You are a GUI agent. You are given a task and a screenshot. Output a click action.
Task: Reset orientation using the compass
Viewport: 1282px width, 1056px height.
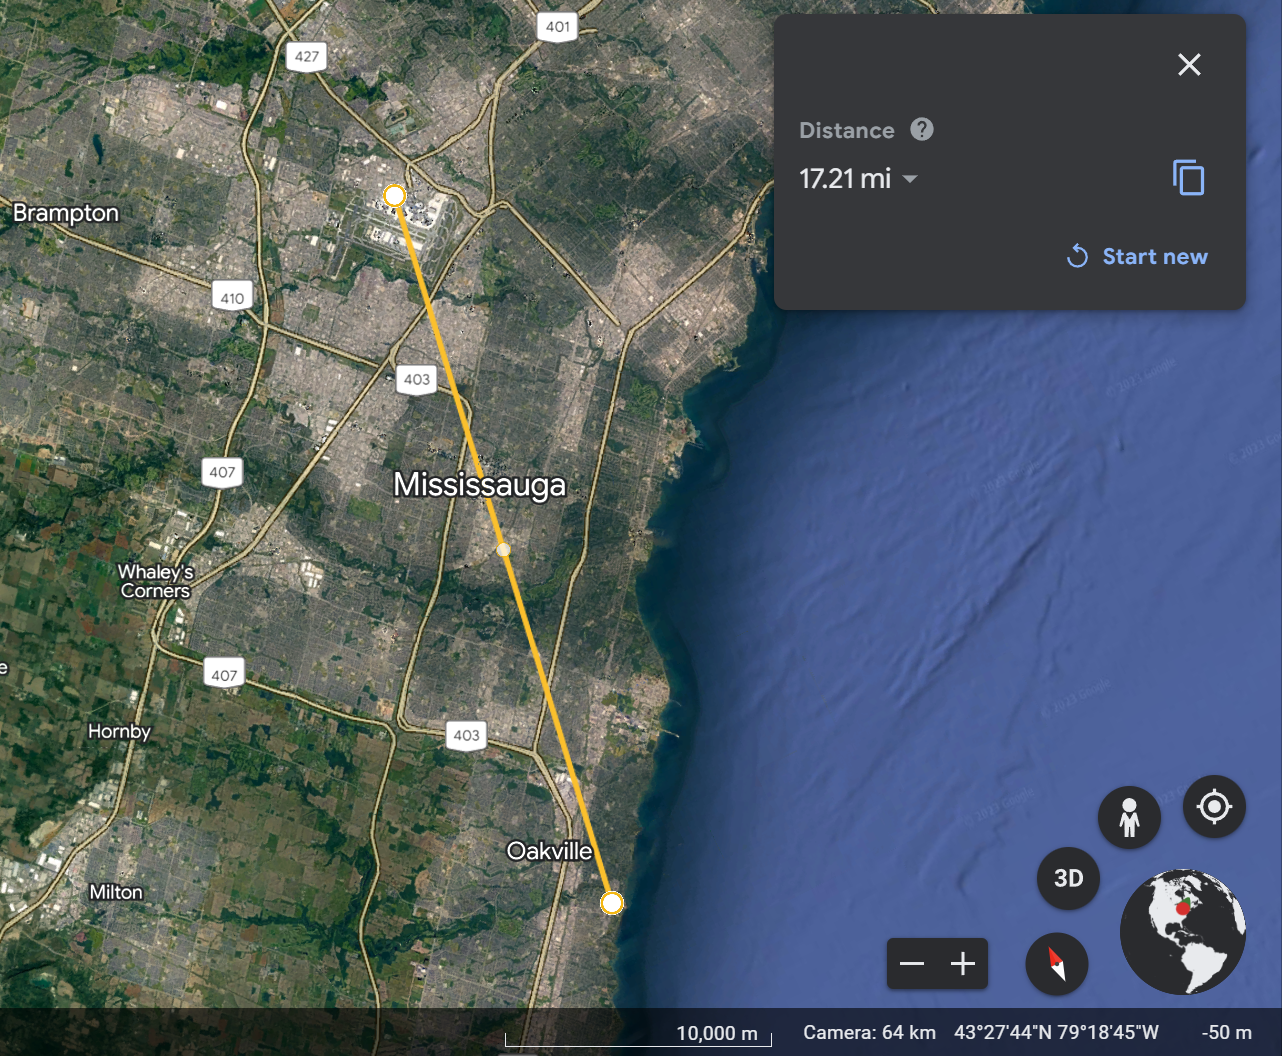point(1056,964)
